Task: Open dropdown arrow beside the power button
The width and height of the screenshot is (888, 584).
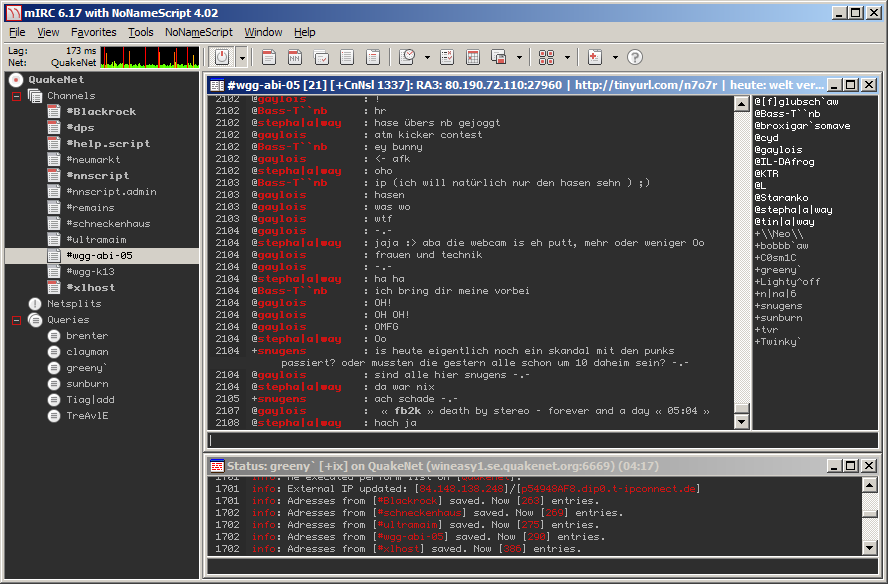Action: (x=241, y=57)
